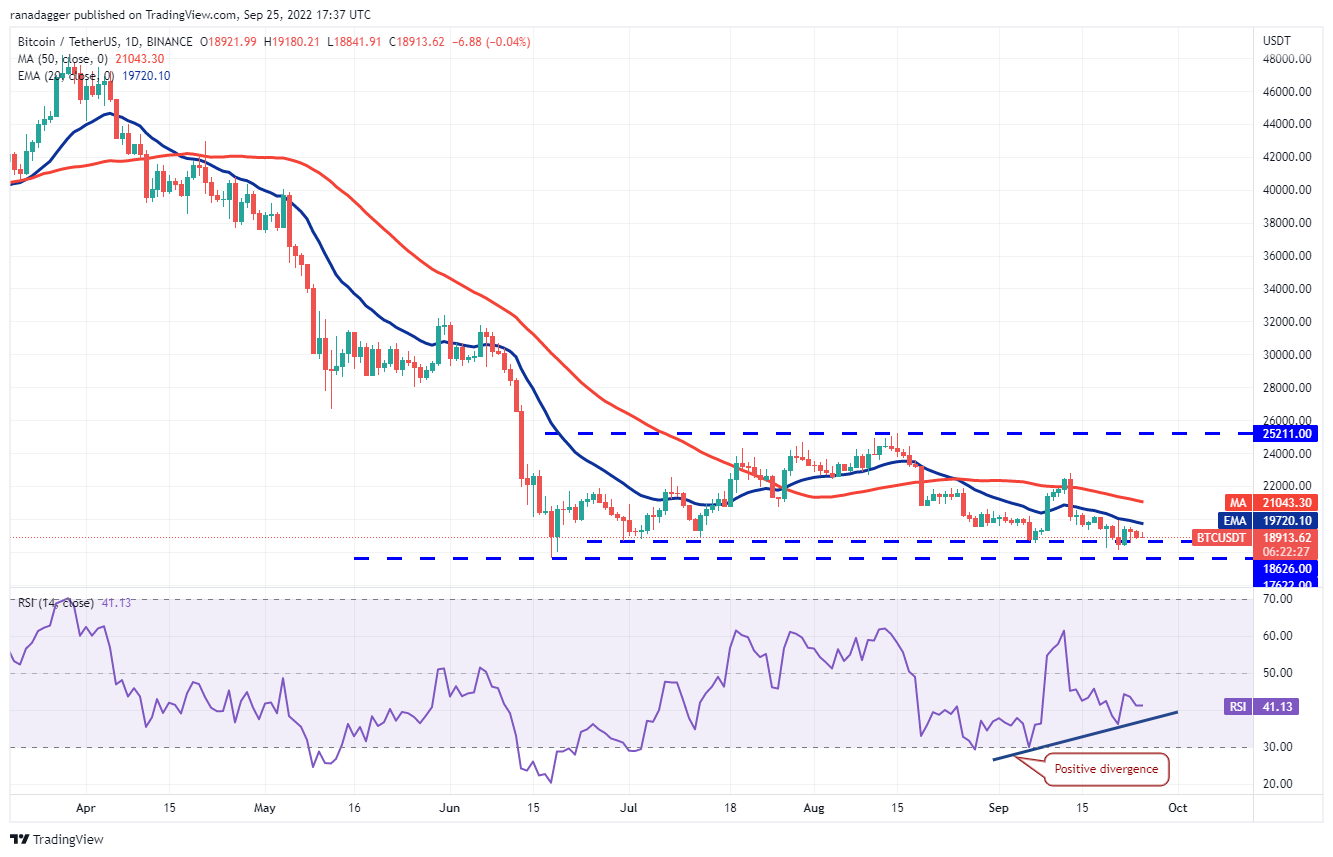This screenshot has width=1333, height=857.
Task: Click the USDT currency label on price axis
Action: coord(1277,41)
